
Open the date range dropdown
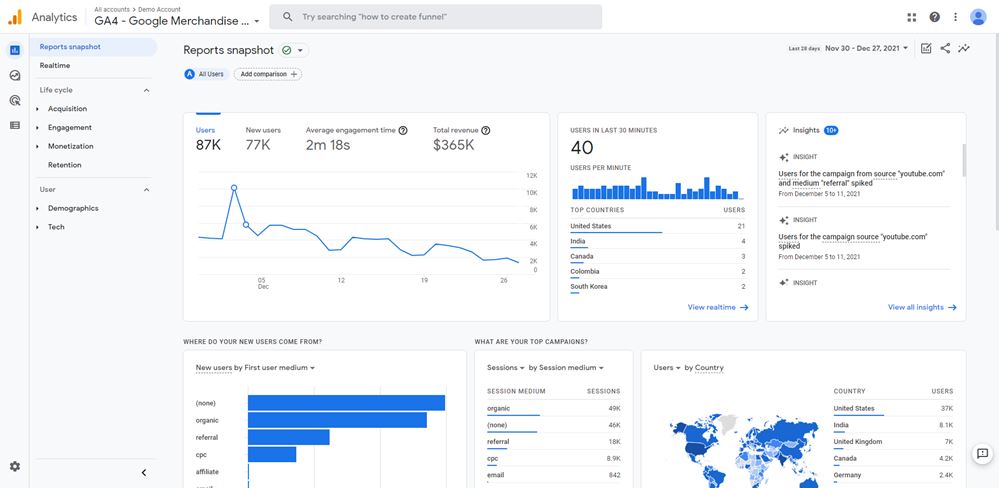(x=866, y=48)
